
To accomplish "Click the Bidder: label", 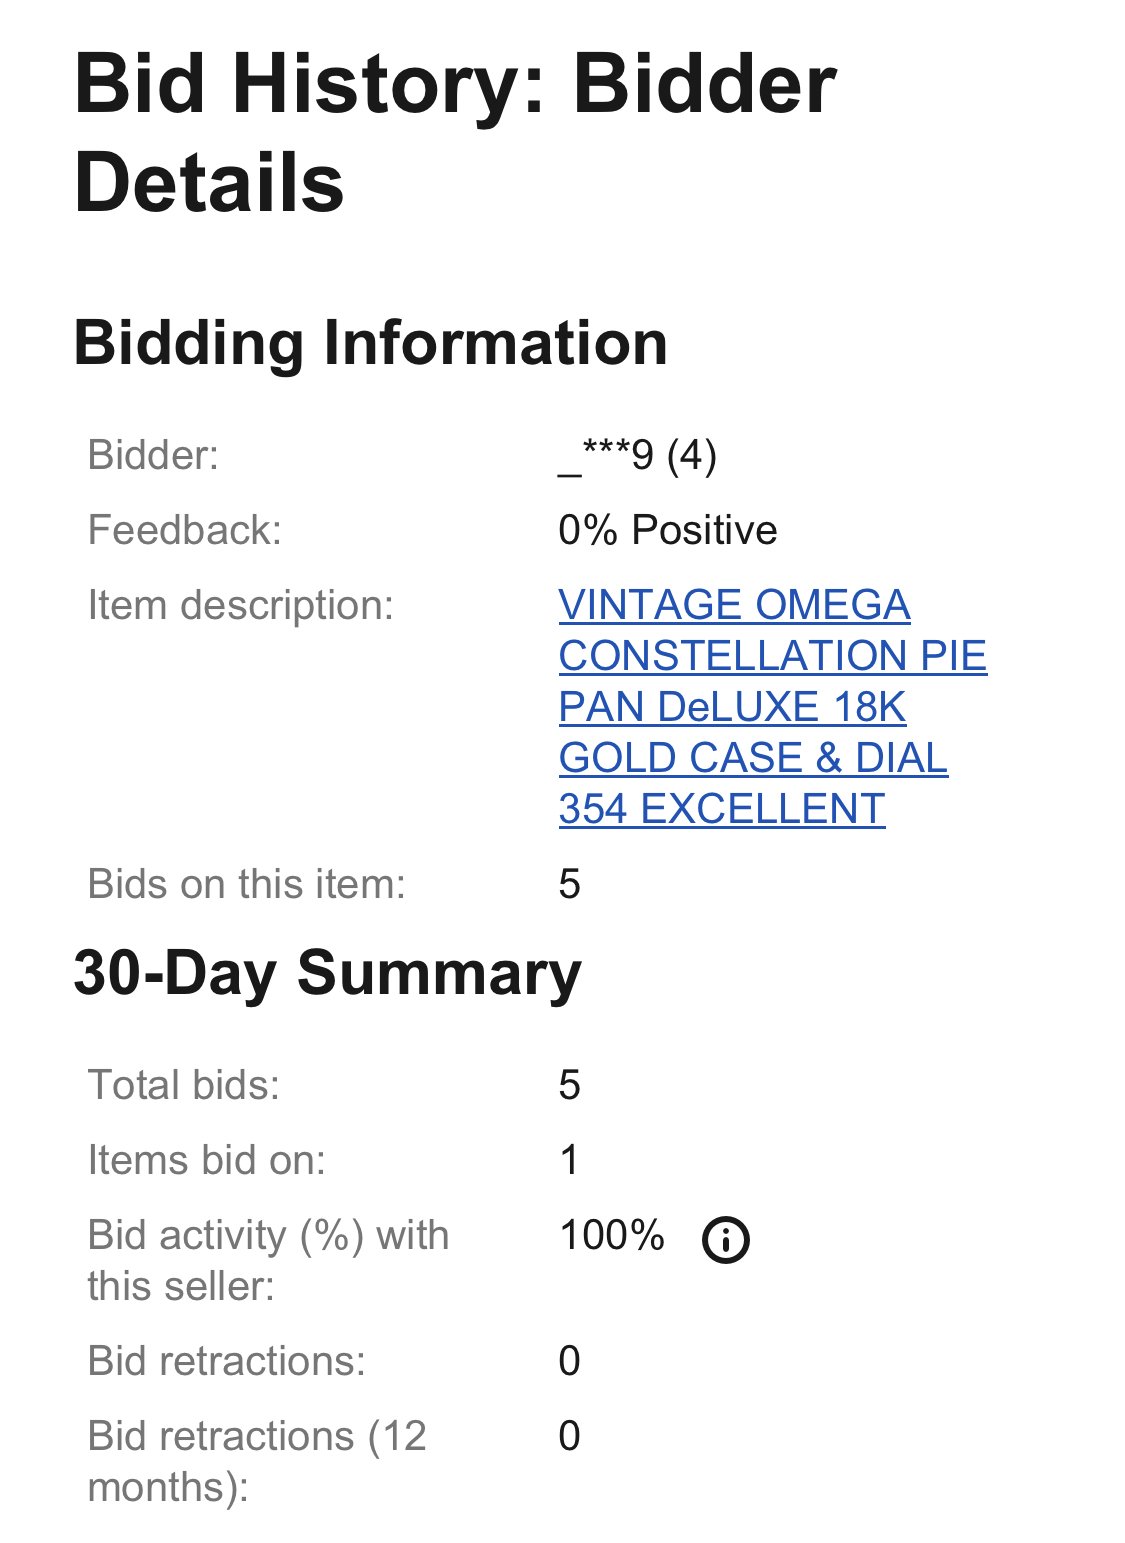I will (x=153, y=455).
